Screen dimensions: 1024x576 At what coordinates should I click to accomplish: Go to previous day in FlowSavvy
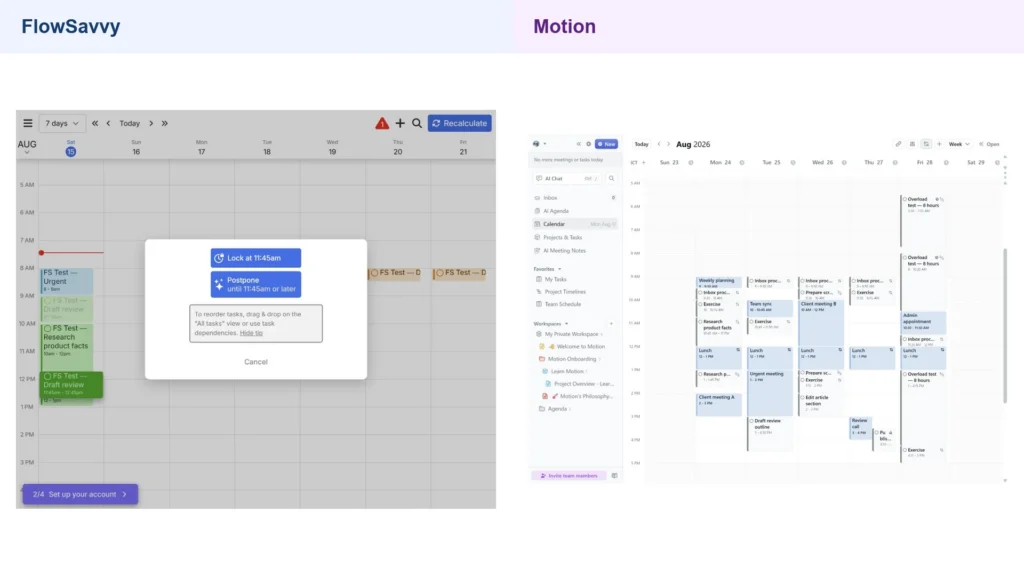click(x=108, y=123)
